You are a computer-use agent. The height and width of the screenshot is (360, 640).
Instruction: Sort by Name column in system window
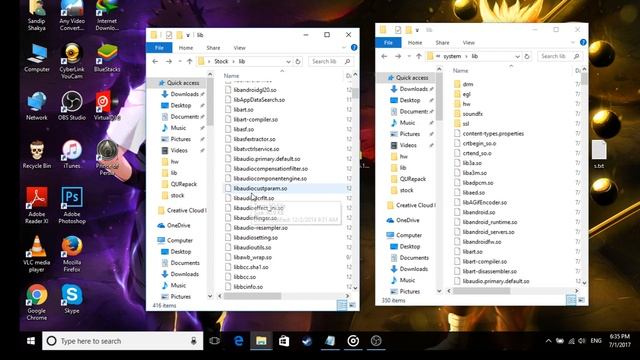point(460,70)
